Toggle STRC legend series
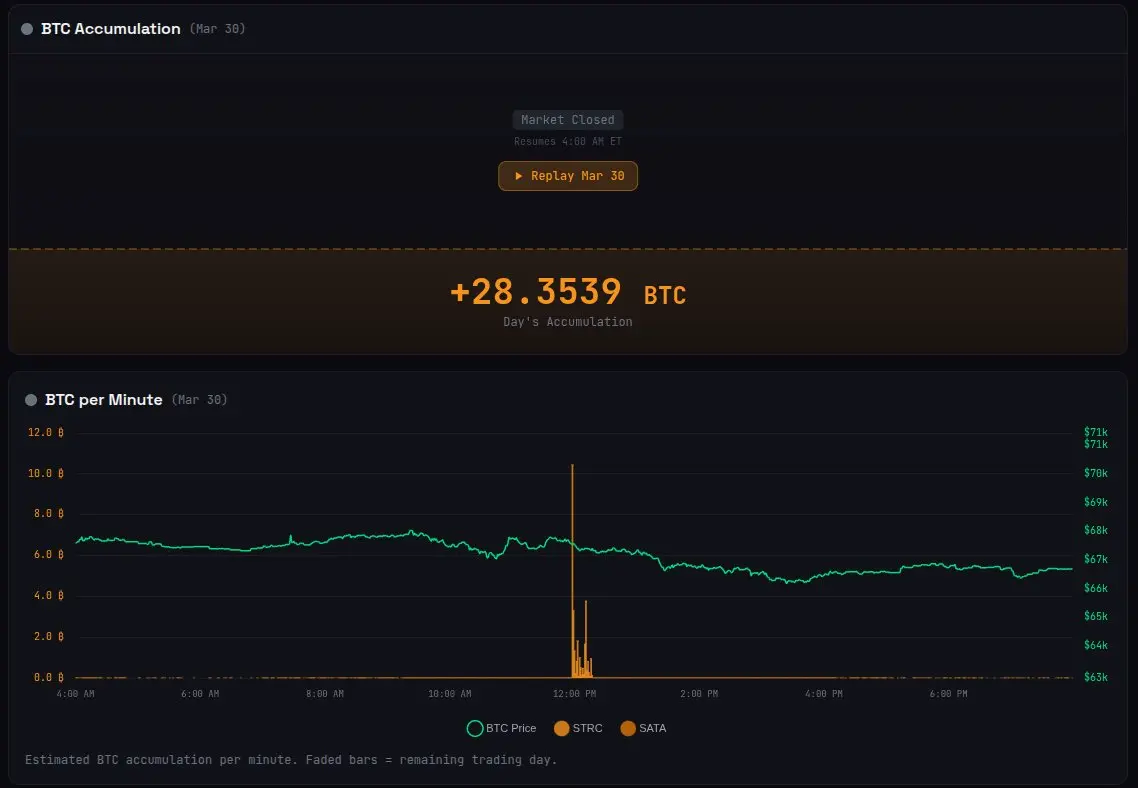Screen dimensions: 1138x788 [578, 729]
